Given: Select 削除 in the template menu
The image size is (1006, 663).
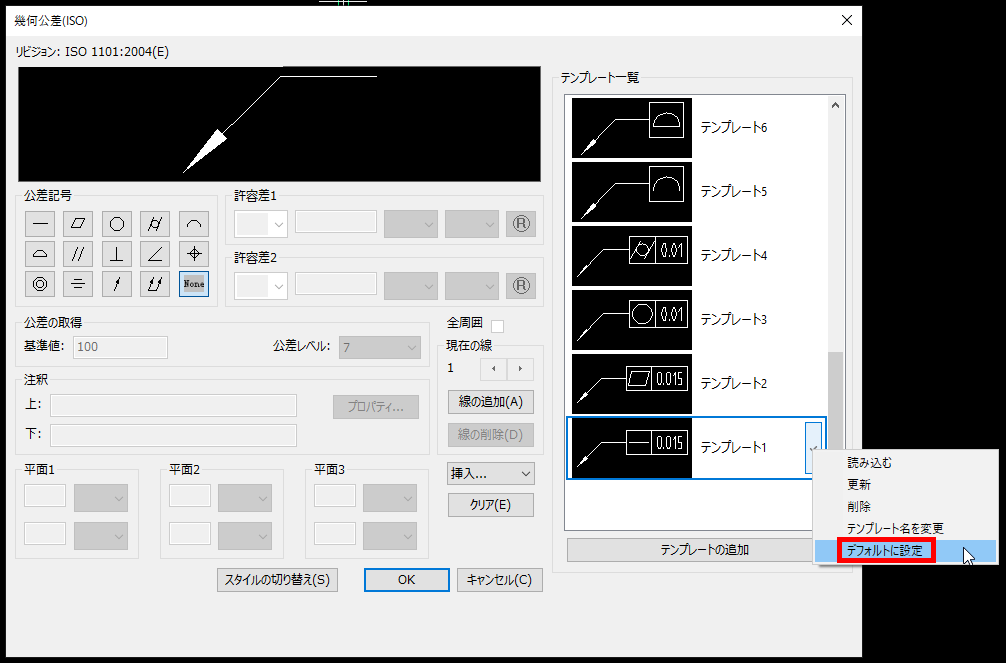Looking at the screenshot, I should click(858, 506).
